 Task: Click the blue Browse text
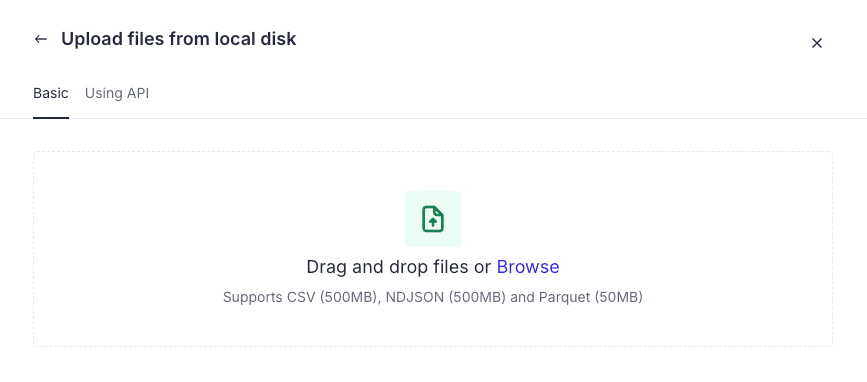point(528,267)
